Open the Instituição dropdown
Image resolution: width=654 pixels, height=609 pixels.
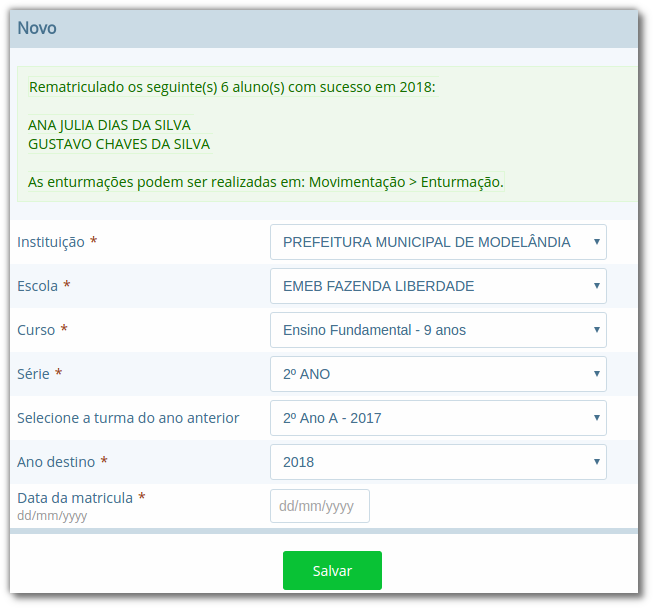(438, 242)
